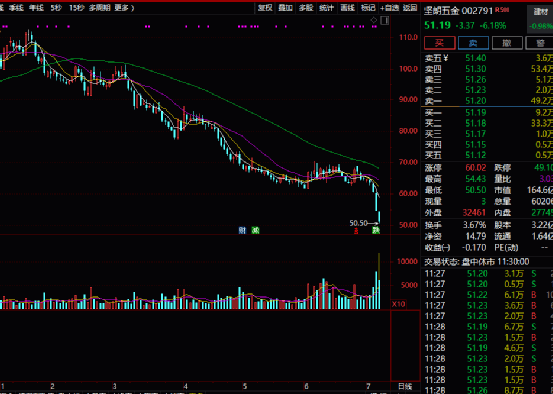Click buy-two price 51.18
This screenshot has height=394, width=553.
tap(476, 123)
